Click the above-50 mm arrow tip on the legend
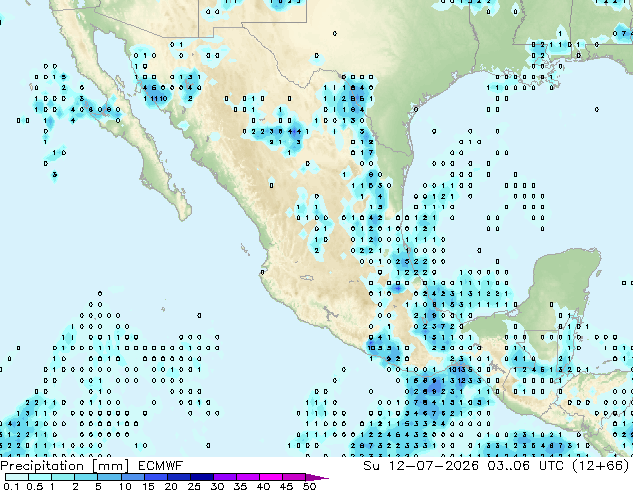This screenshot has width=634, height=490. [x=317, y=478]
